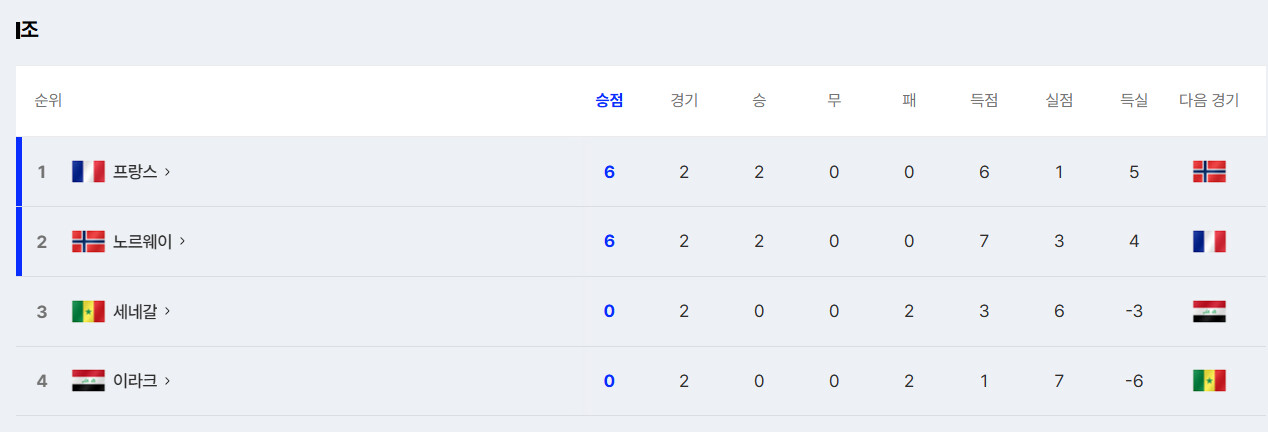Open the 세네갈 team link
1268x432 pixels.
[135, 311]
